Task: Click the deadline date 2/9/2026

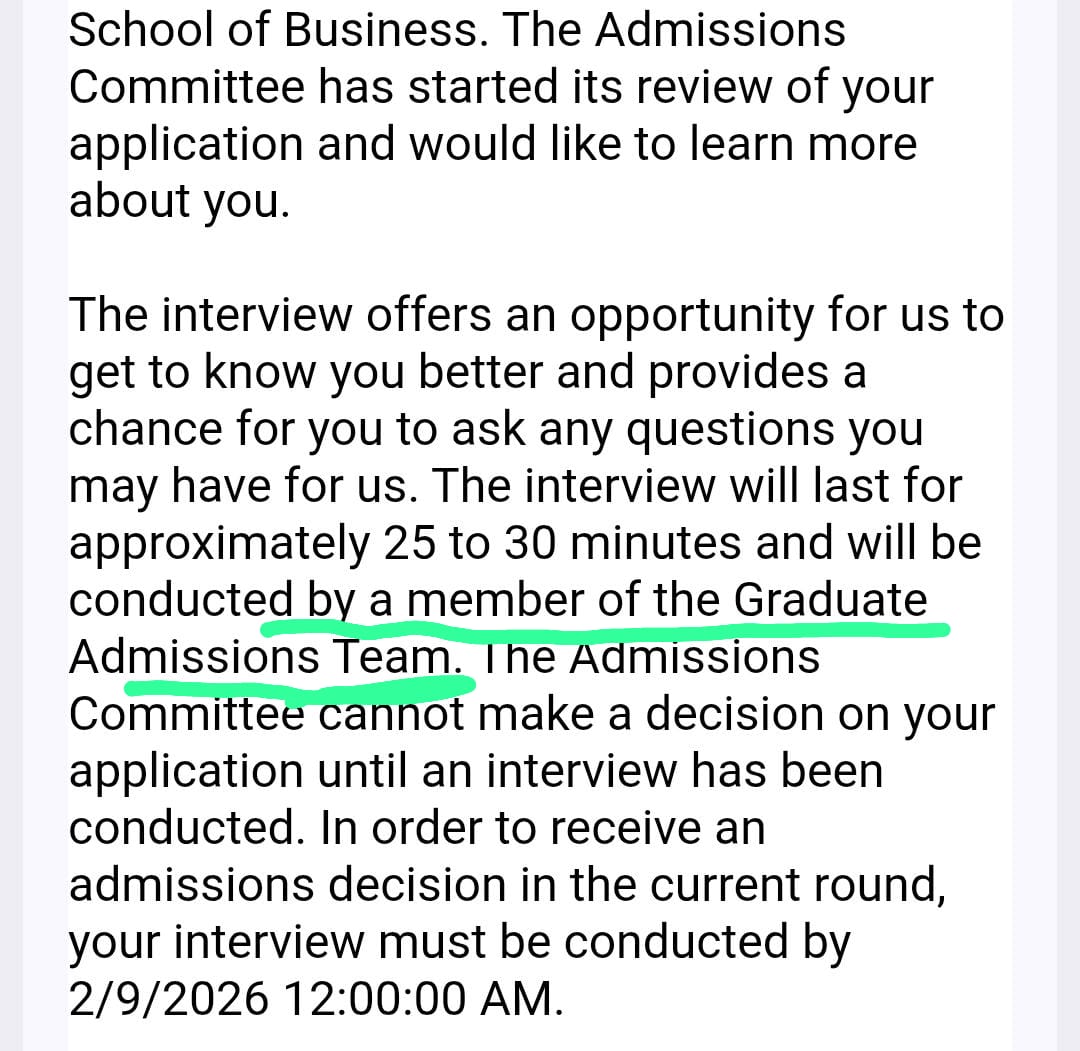Action: pyautogui.click(x=169, y=999)
